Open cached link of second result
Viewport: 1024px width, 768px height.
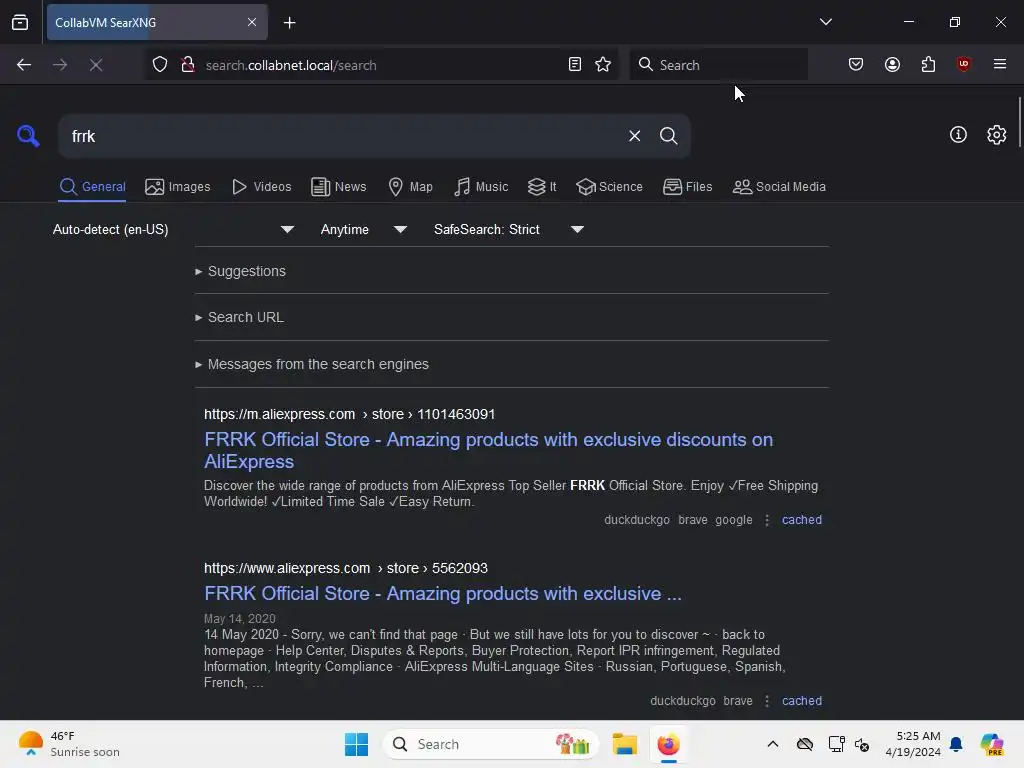802,701
